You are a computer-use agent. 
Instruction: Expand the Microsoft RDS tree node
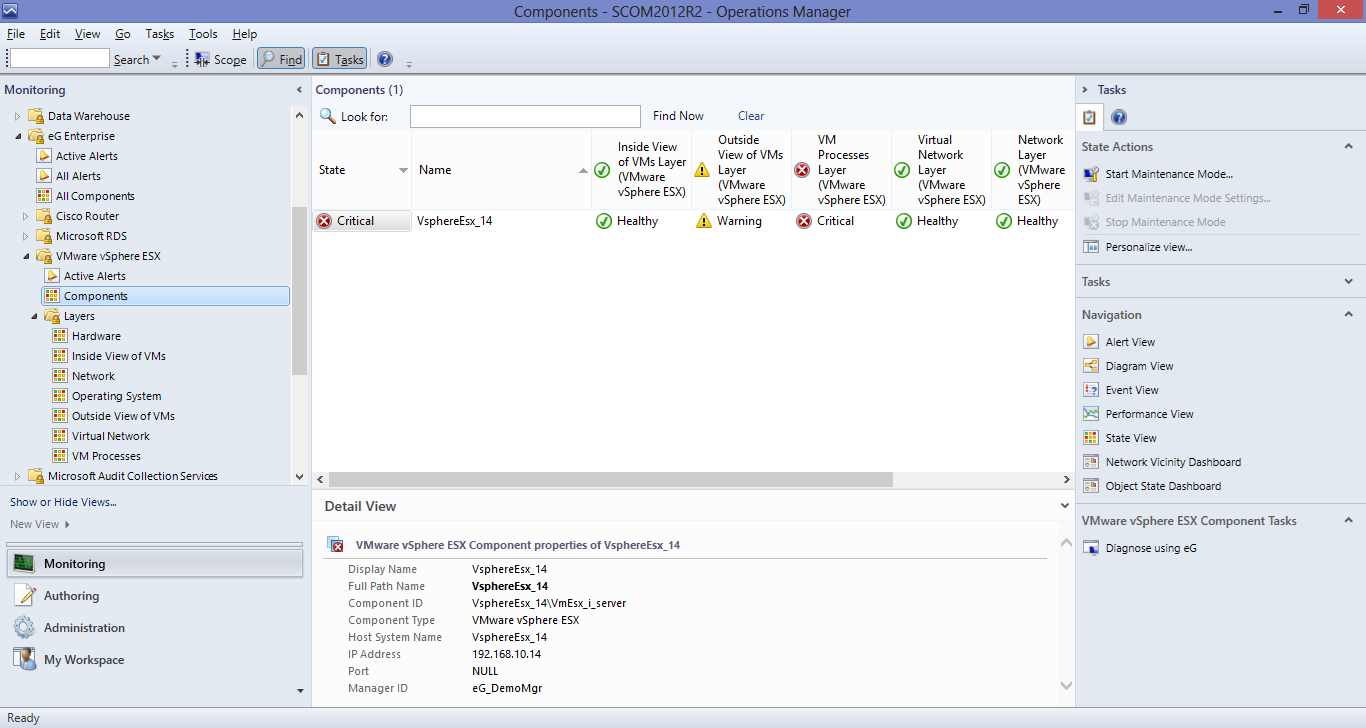25,236
